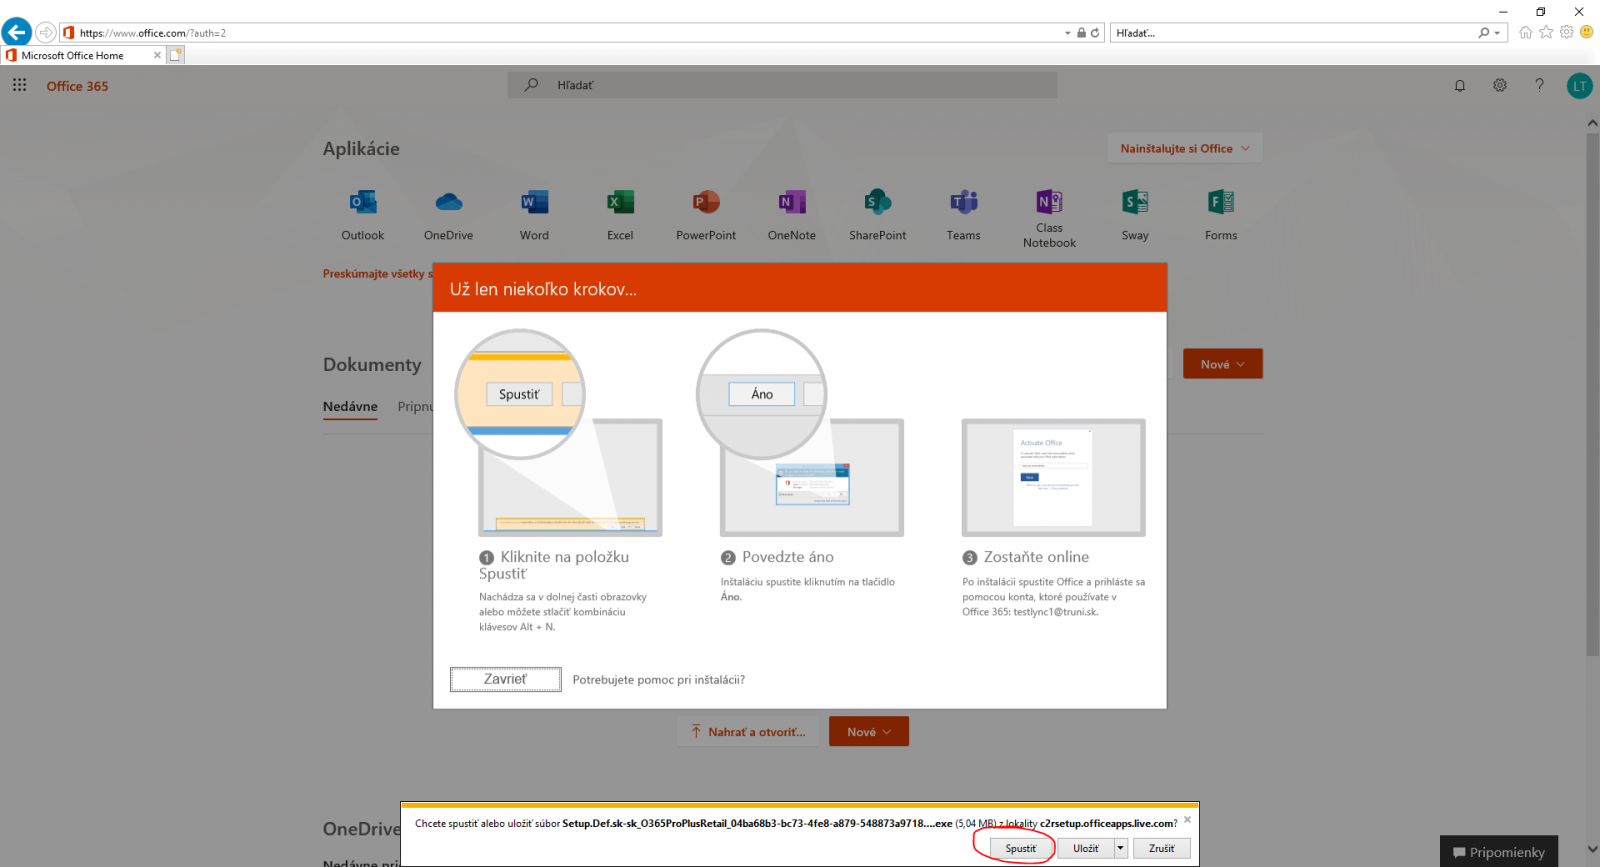Launch Excel from the apps row

tap(620, 203)
